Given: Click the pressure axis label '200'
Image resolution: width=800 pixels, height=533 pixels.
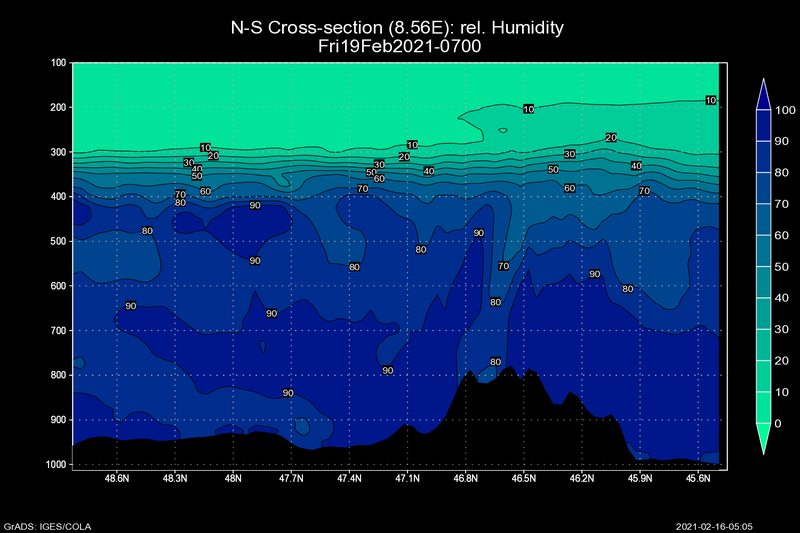Looking at the screenshot, I should point(59,108).
